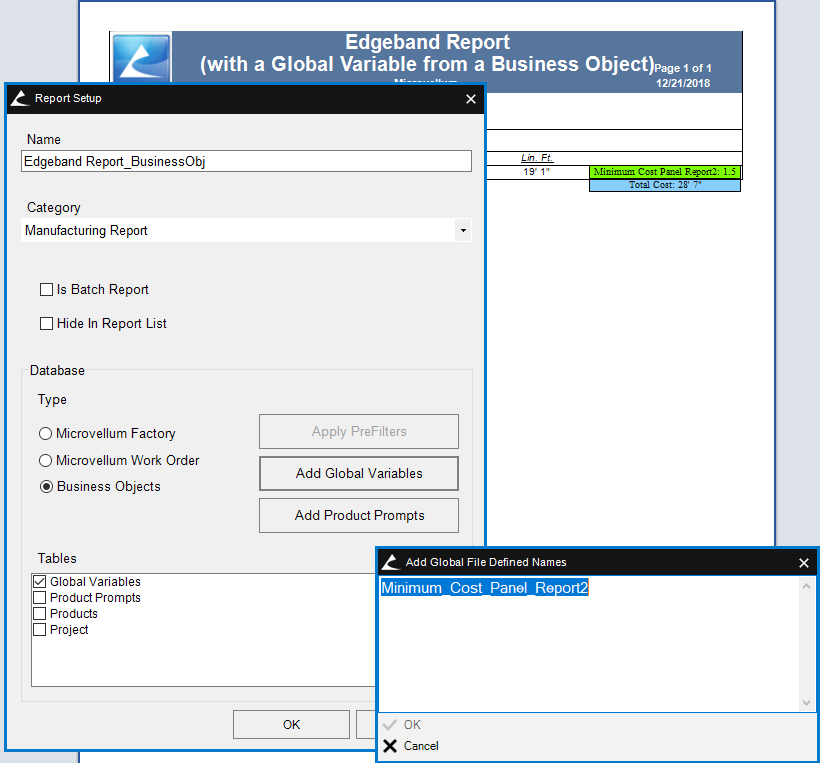The width and height of the screenshot is (820, 763).
Task: Click the Apply PreFilters button
Action: pyautogui.click(x=359, y=431)
